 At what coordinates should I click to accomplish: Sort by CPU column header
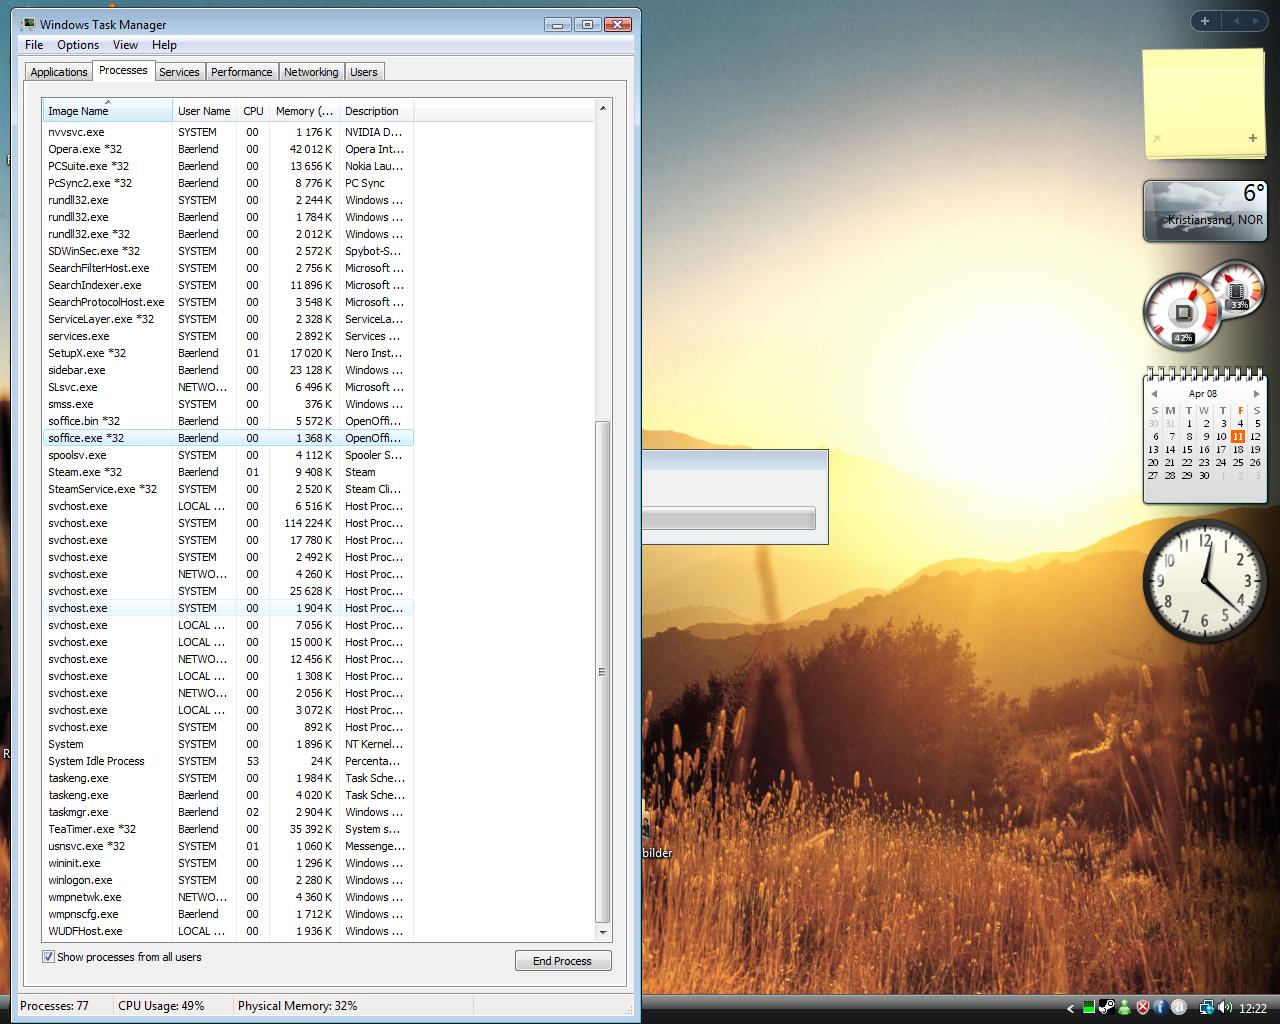tap(253, 111)
